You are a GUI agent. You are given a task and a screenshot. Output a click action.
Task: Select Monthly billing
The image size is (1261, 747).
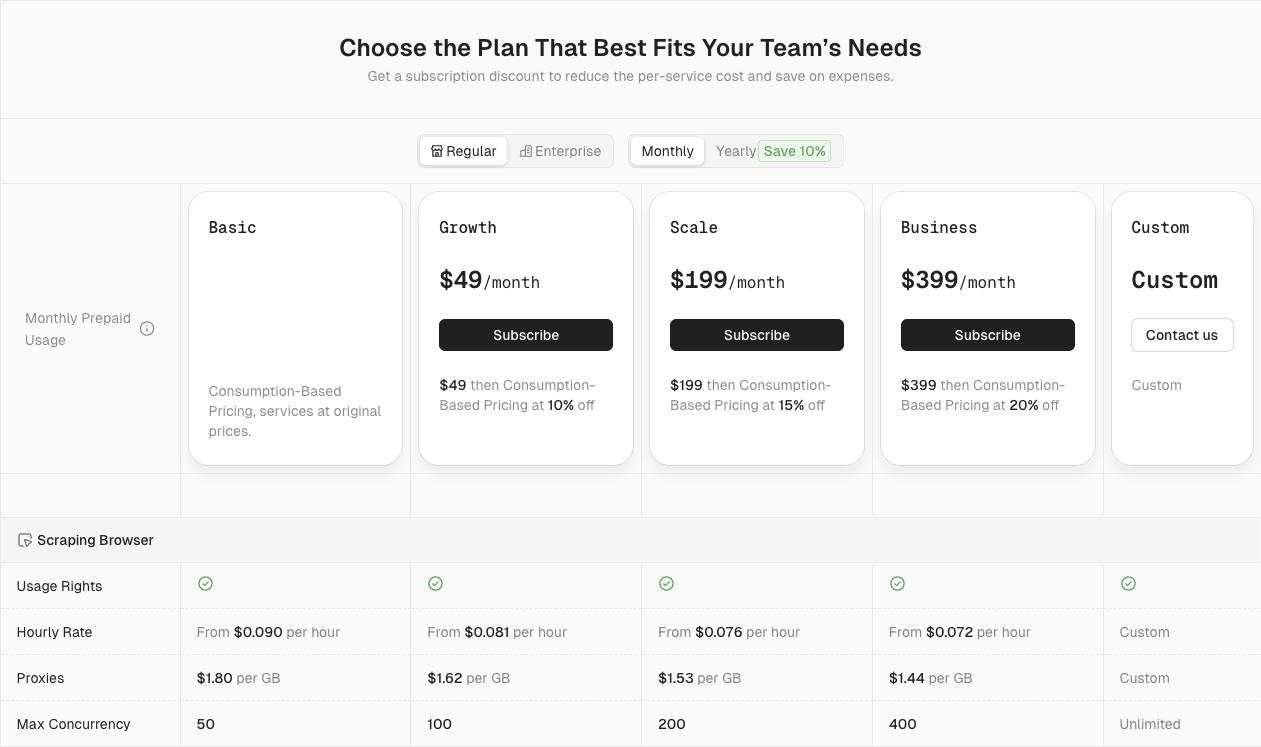(x=667, y=151)
